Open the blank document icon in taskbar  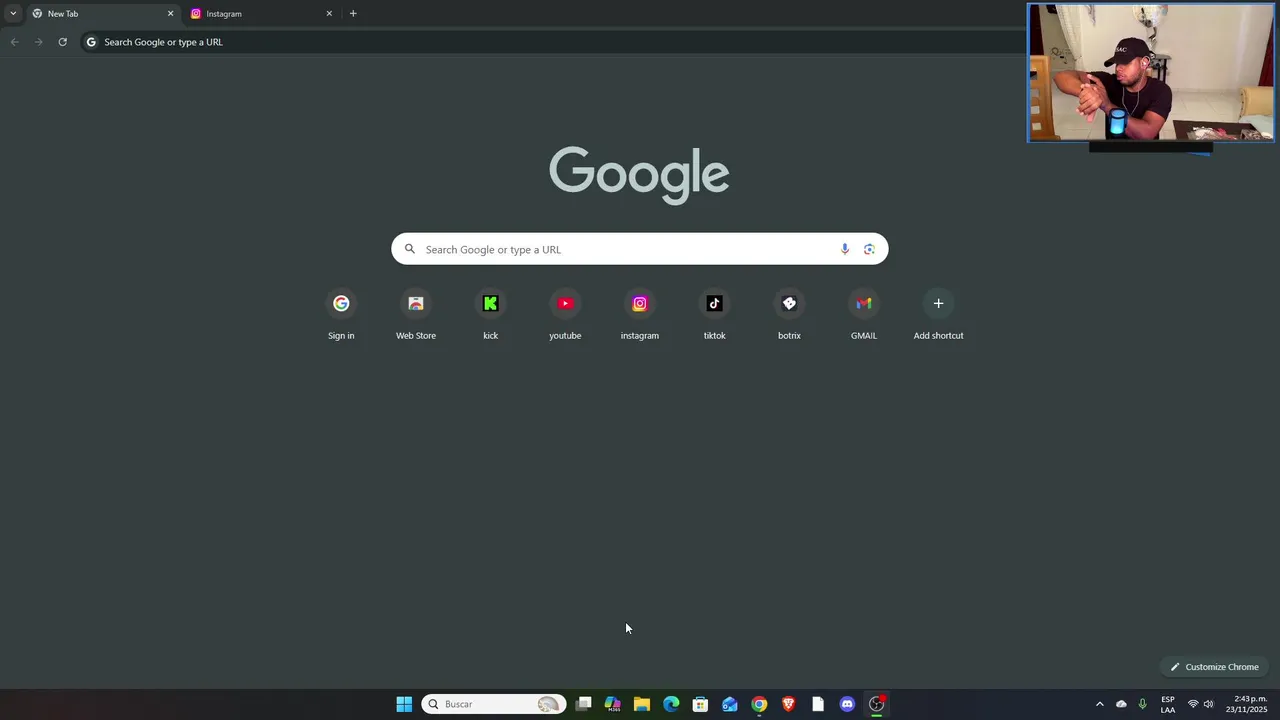click(818, 704)
